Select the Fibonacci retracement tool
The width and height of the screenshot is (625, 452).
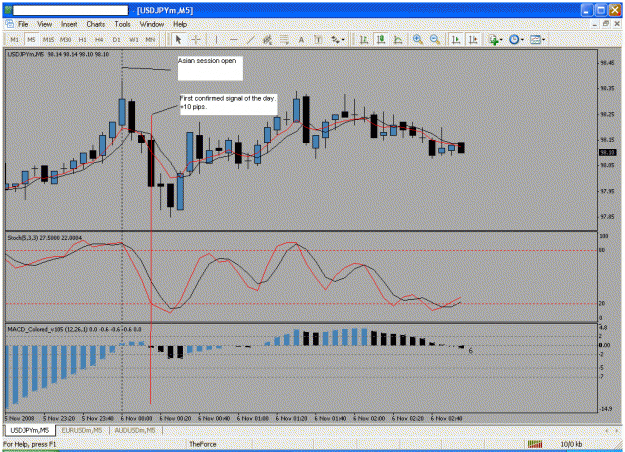point(284,39)
